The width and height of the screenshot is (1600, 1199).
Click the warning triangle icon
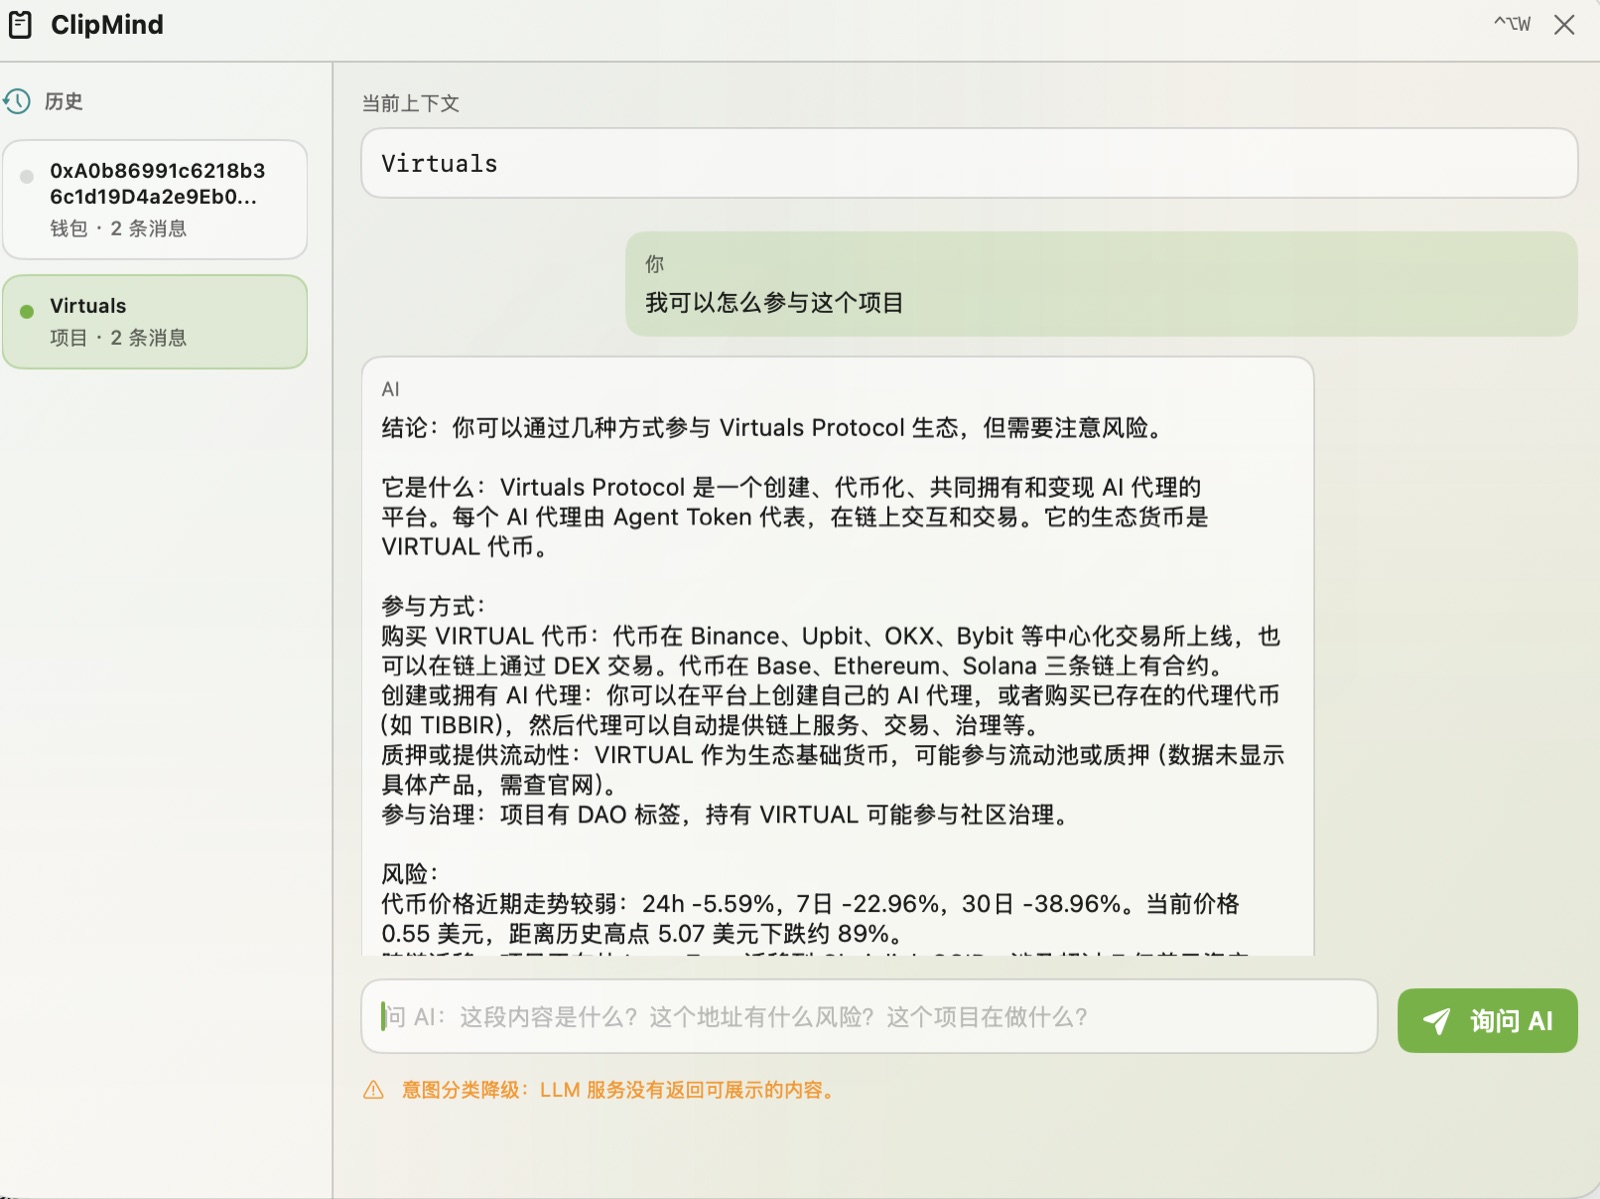[x=374, y=1090]
